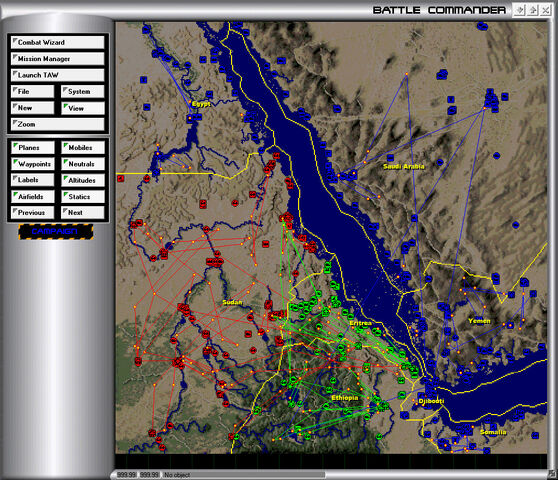This screenshot has width=558, height=480.
Task: Expand the New menu
Action: (x=32, y=108)
